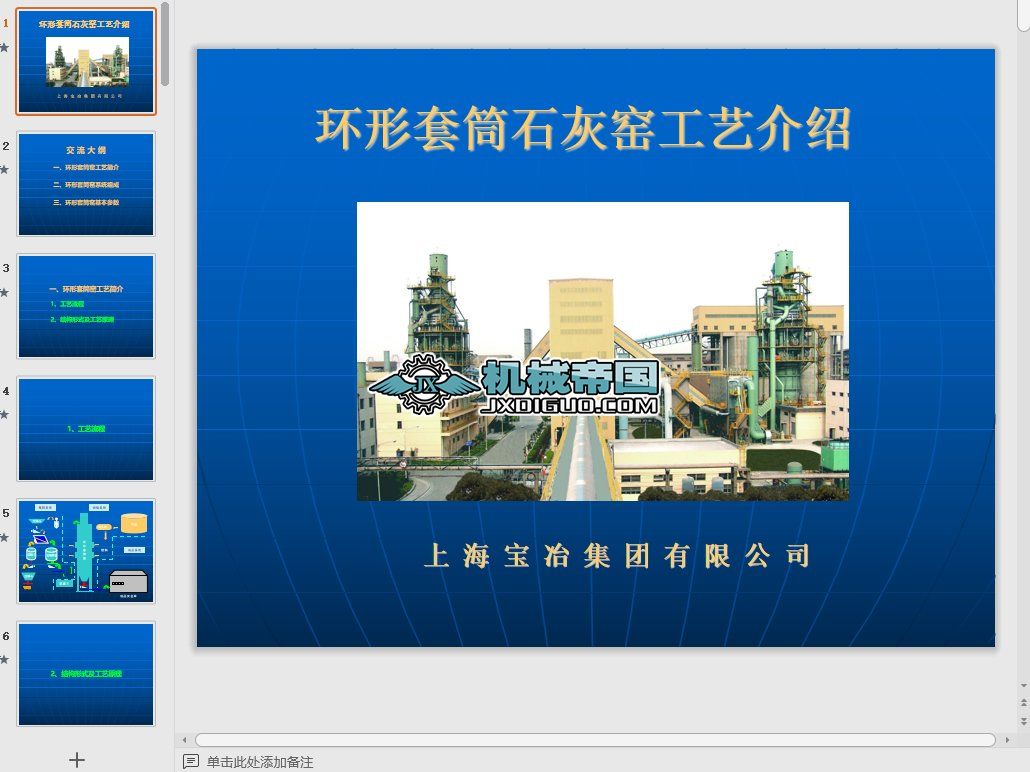
Task: Click the notes icon beside 单击此处添加备注
Action: 190,761
